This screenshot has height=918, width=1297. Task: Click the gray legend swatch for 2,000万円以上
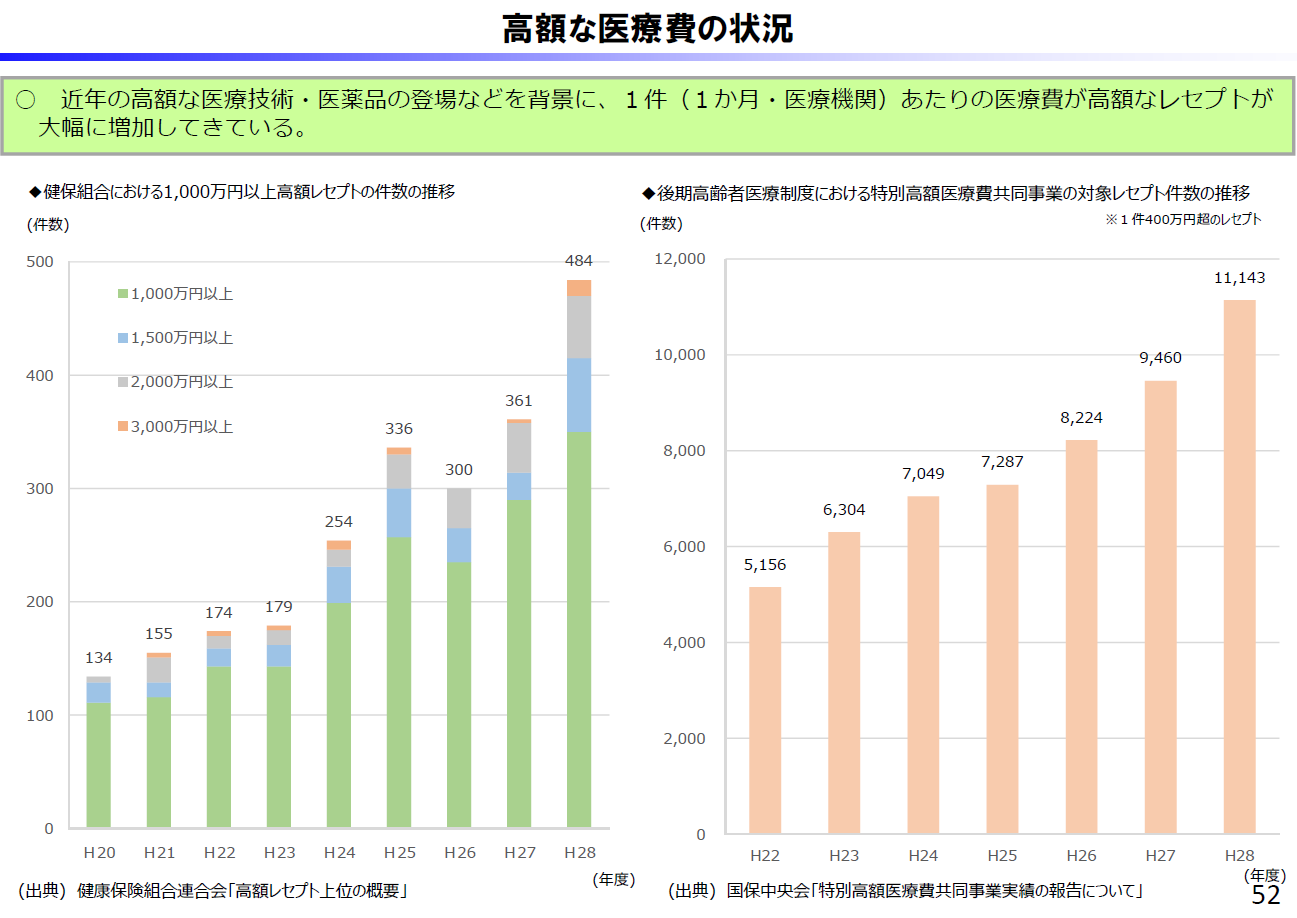123,382
